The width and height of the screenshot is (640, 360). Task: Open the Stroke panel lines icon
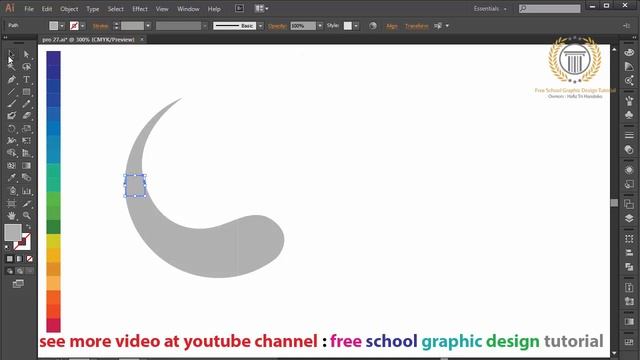629,135
